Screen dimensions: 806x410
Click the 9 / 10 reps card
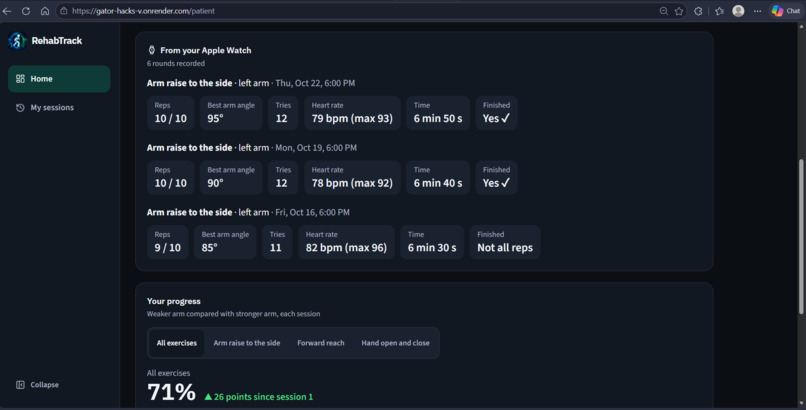point(168,242)
